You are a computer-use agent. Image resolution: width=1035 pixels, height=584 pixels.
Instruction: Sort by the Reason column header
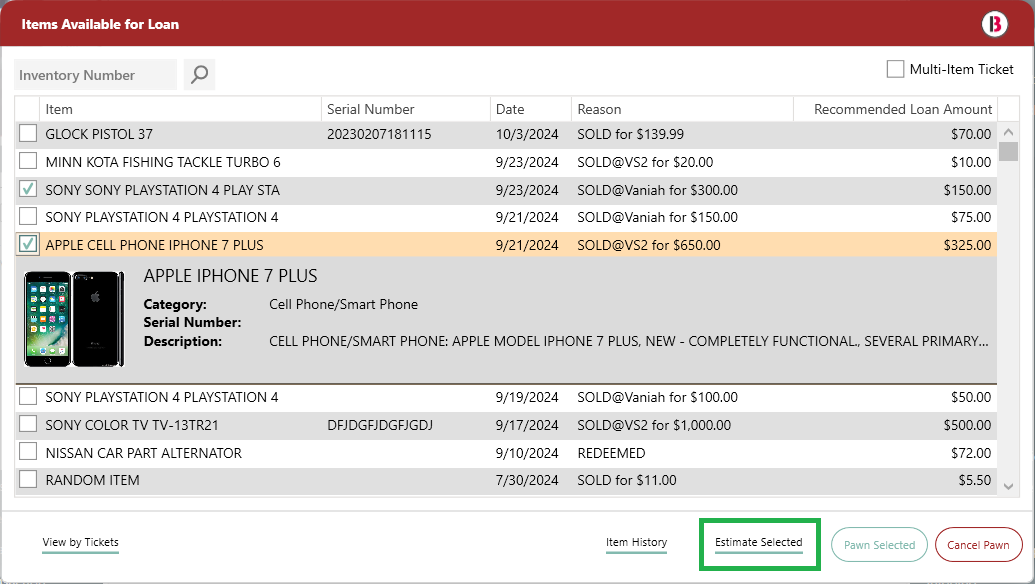683,109
